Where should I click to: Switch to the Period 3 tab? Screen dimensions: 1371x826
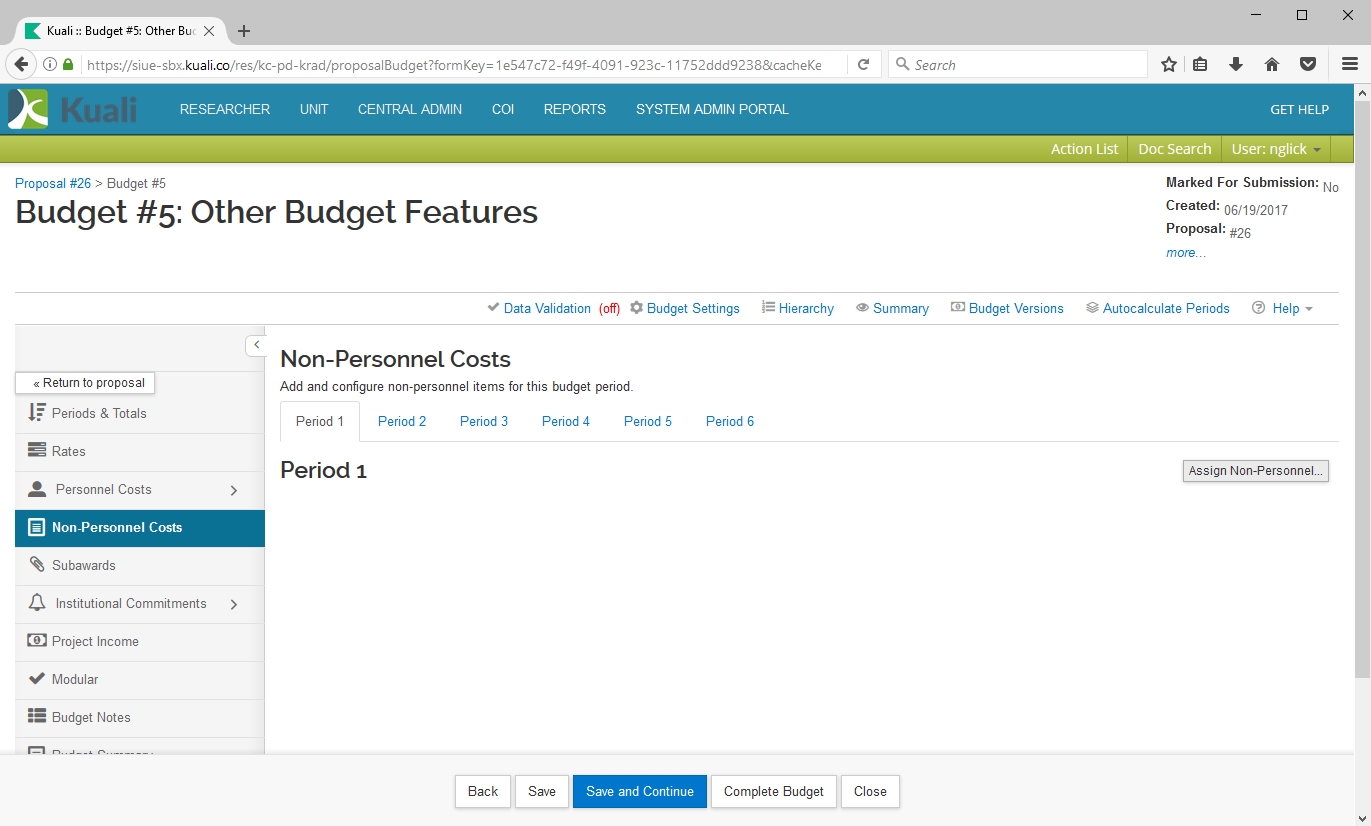tap(484, 421)
